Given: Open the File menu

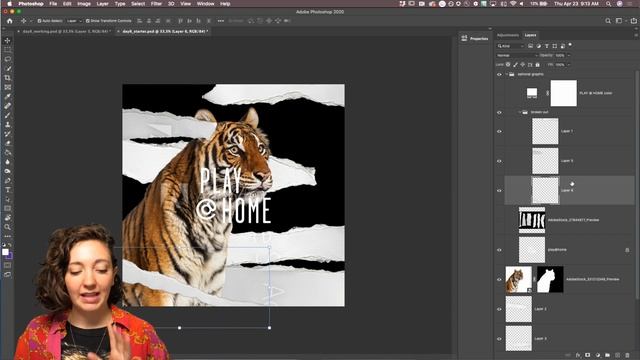Looking at the screenshot, I should [53, 4].
